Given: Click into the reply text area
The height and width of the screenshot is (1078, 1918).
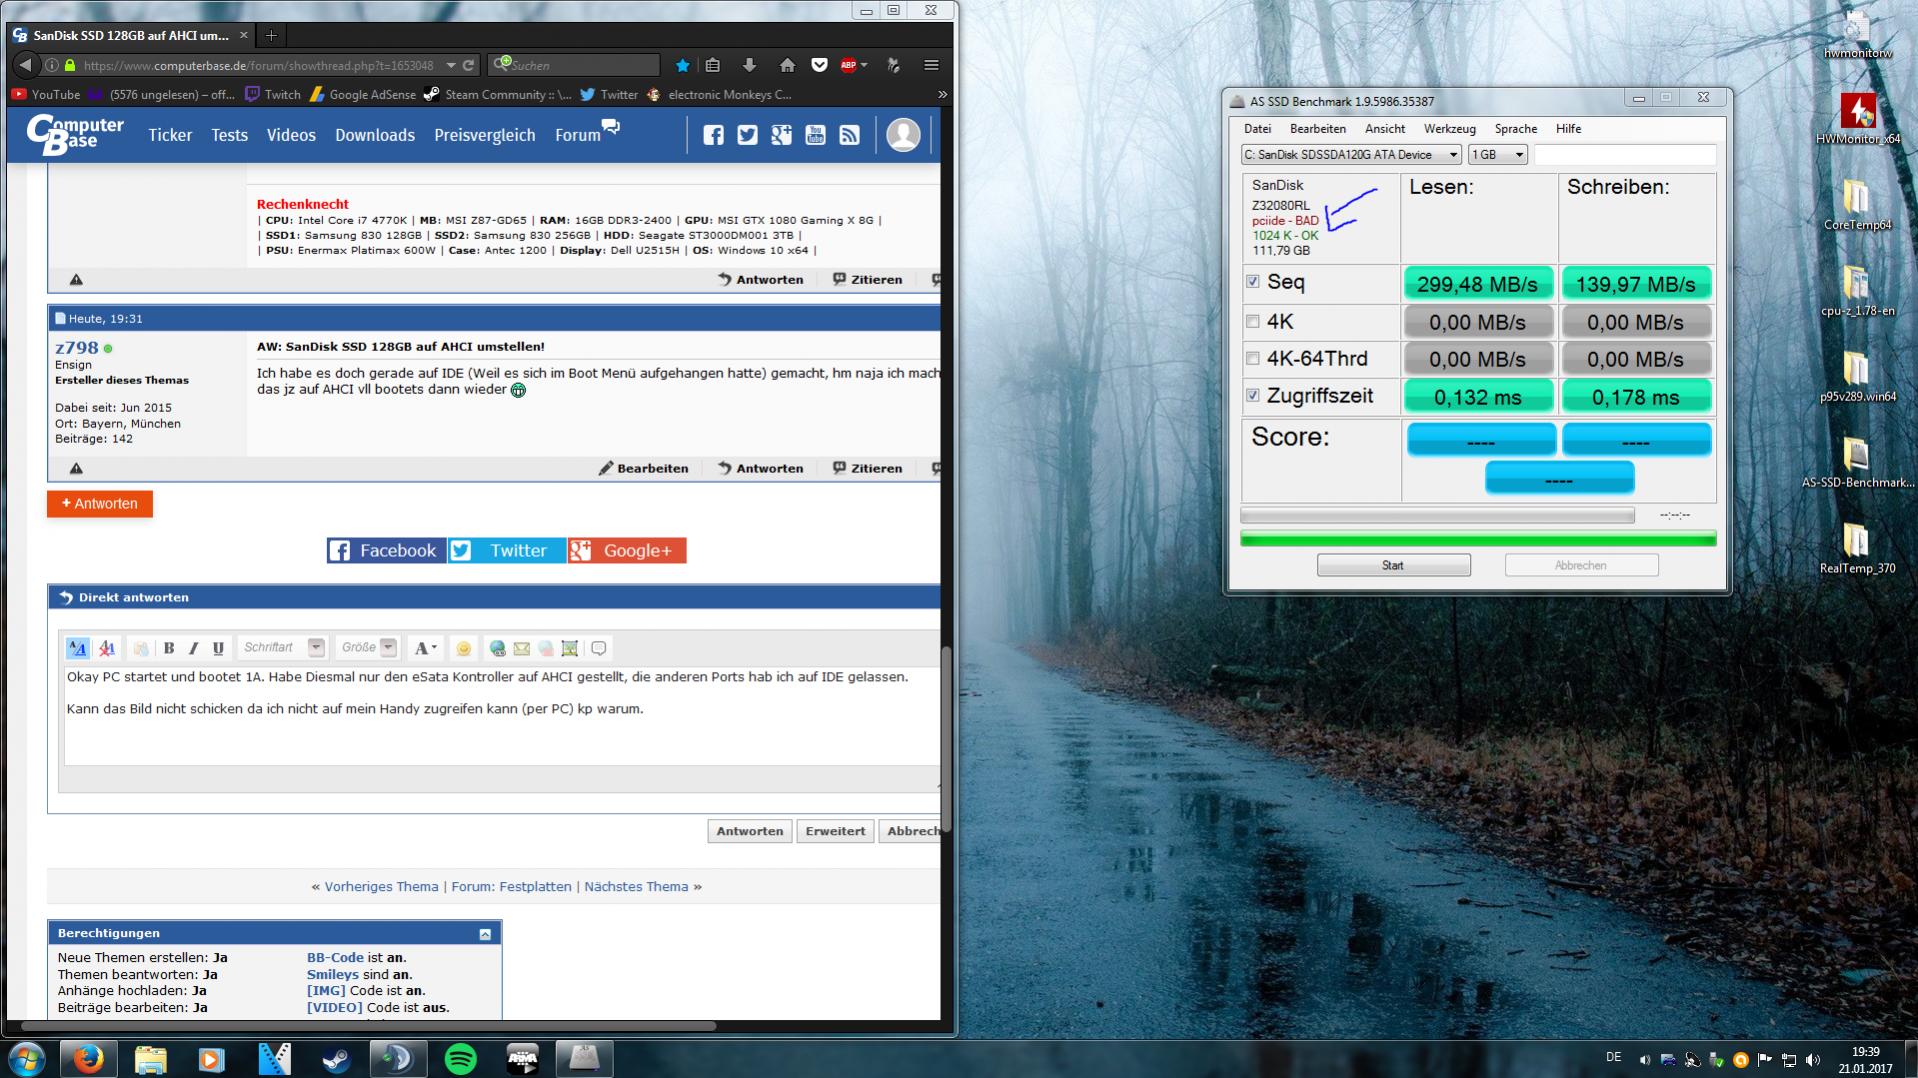Looking at the screenshot, I should [502, 715].
